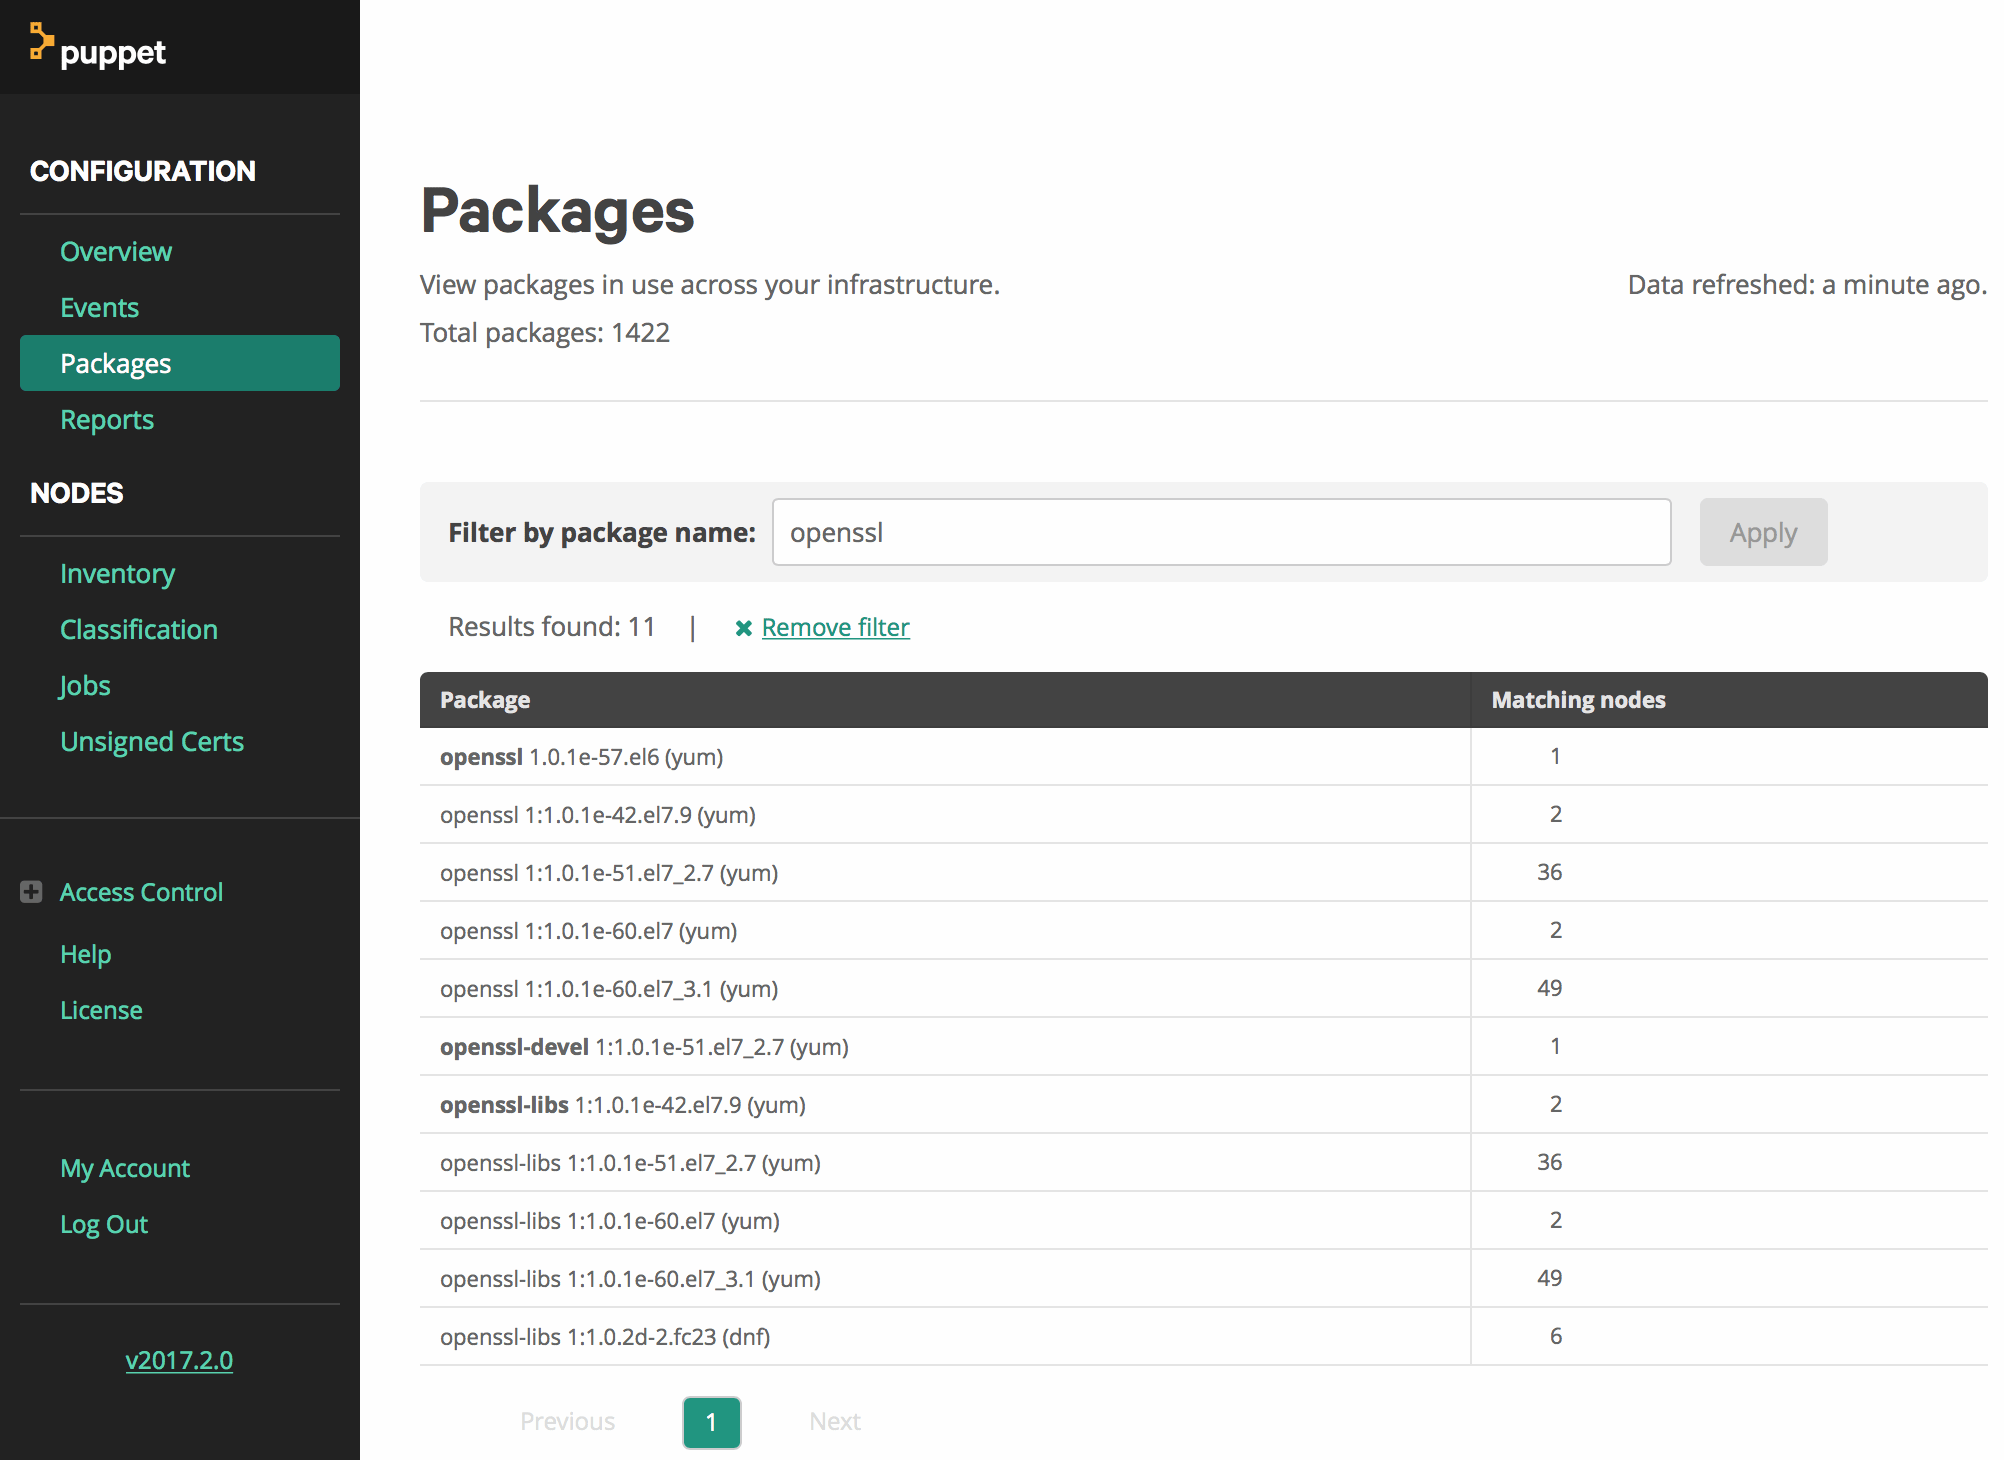This screenshot has height=1460, width=2004.
Task: Click the Total packages: 1422 text
Action: tap(545, 332)
